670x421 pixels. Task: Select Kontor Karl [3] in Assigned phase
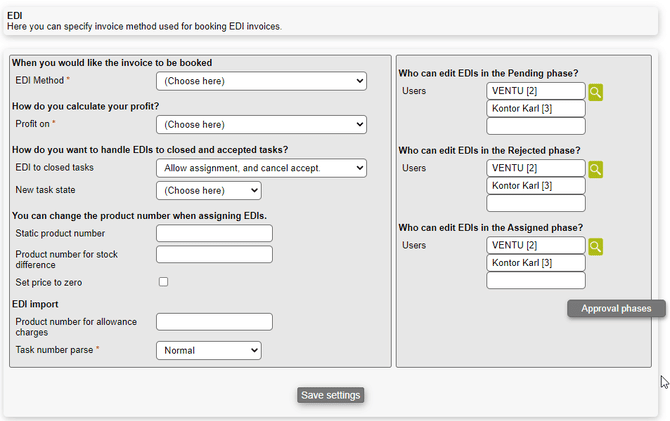click(536, 262)
